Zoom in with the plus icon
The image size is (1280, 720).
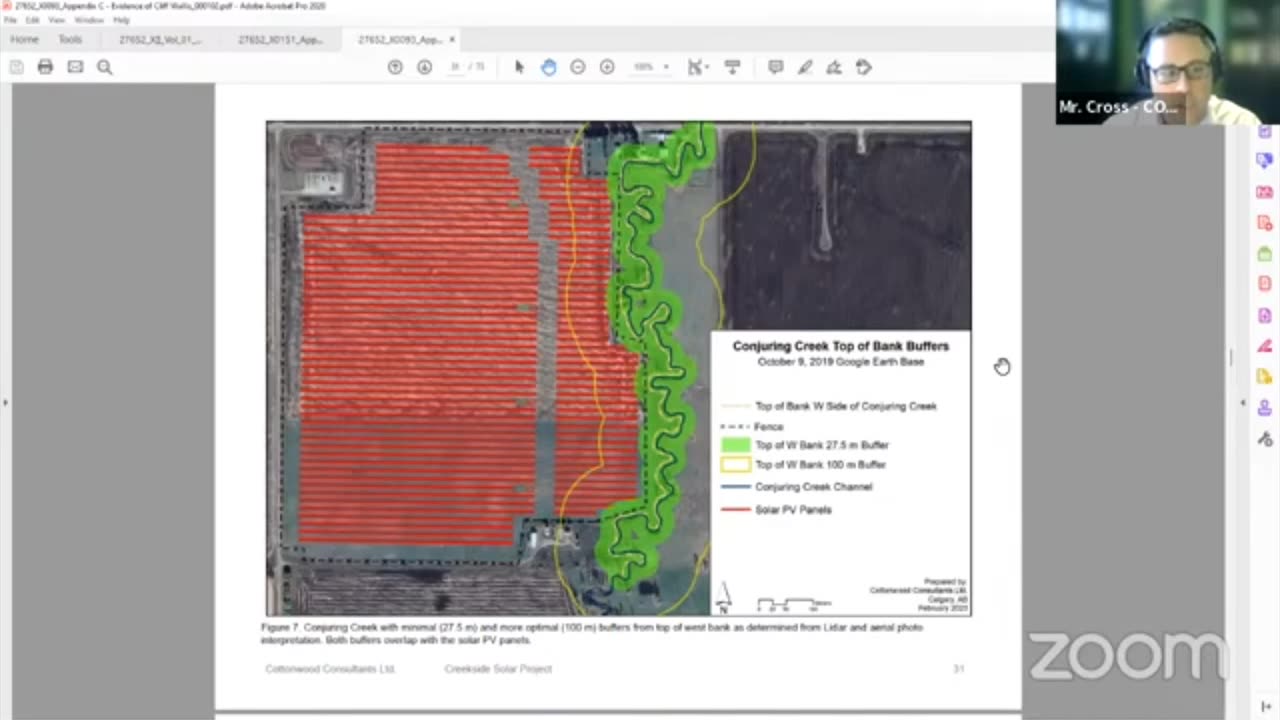pos(607,67)
